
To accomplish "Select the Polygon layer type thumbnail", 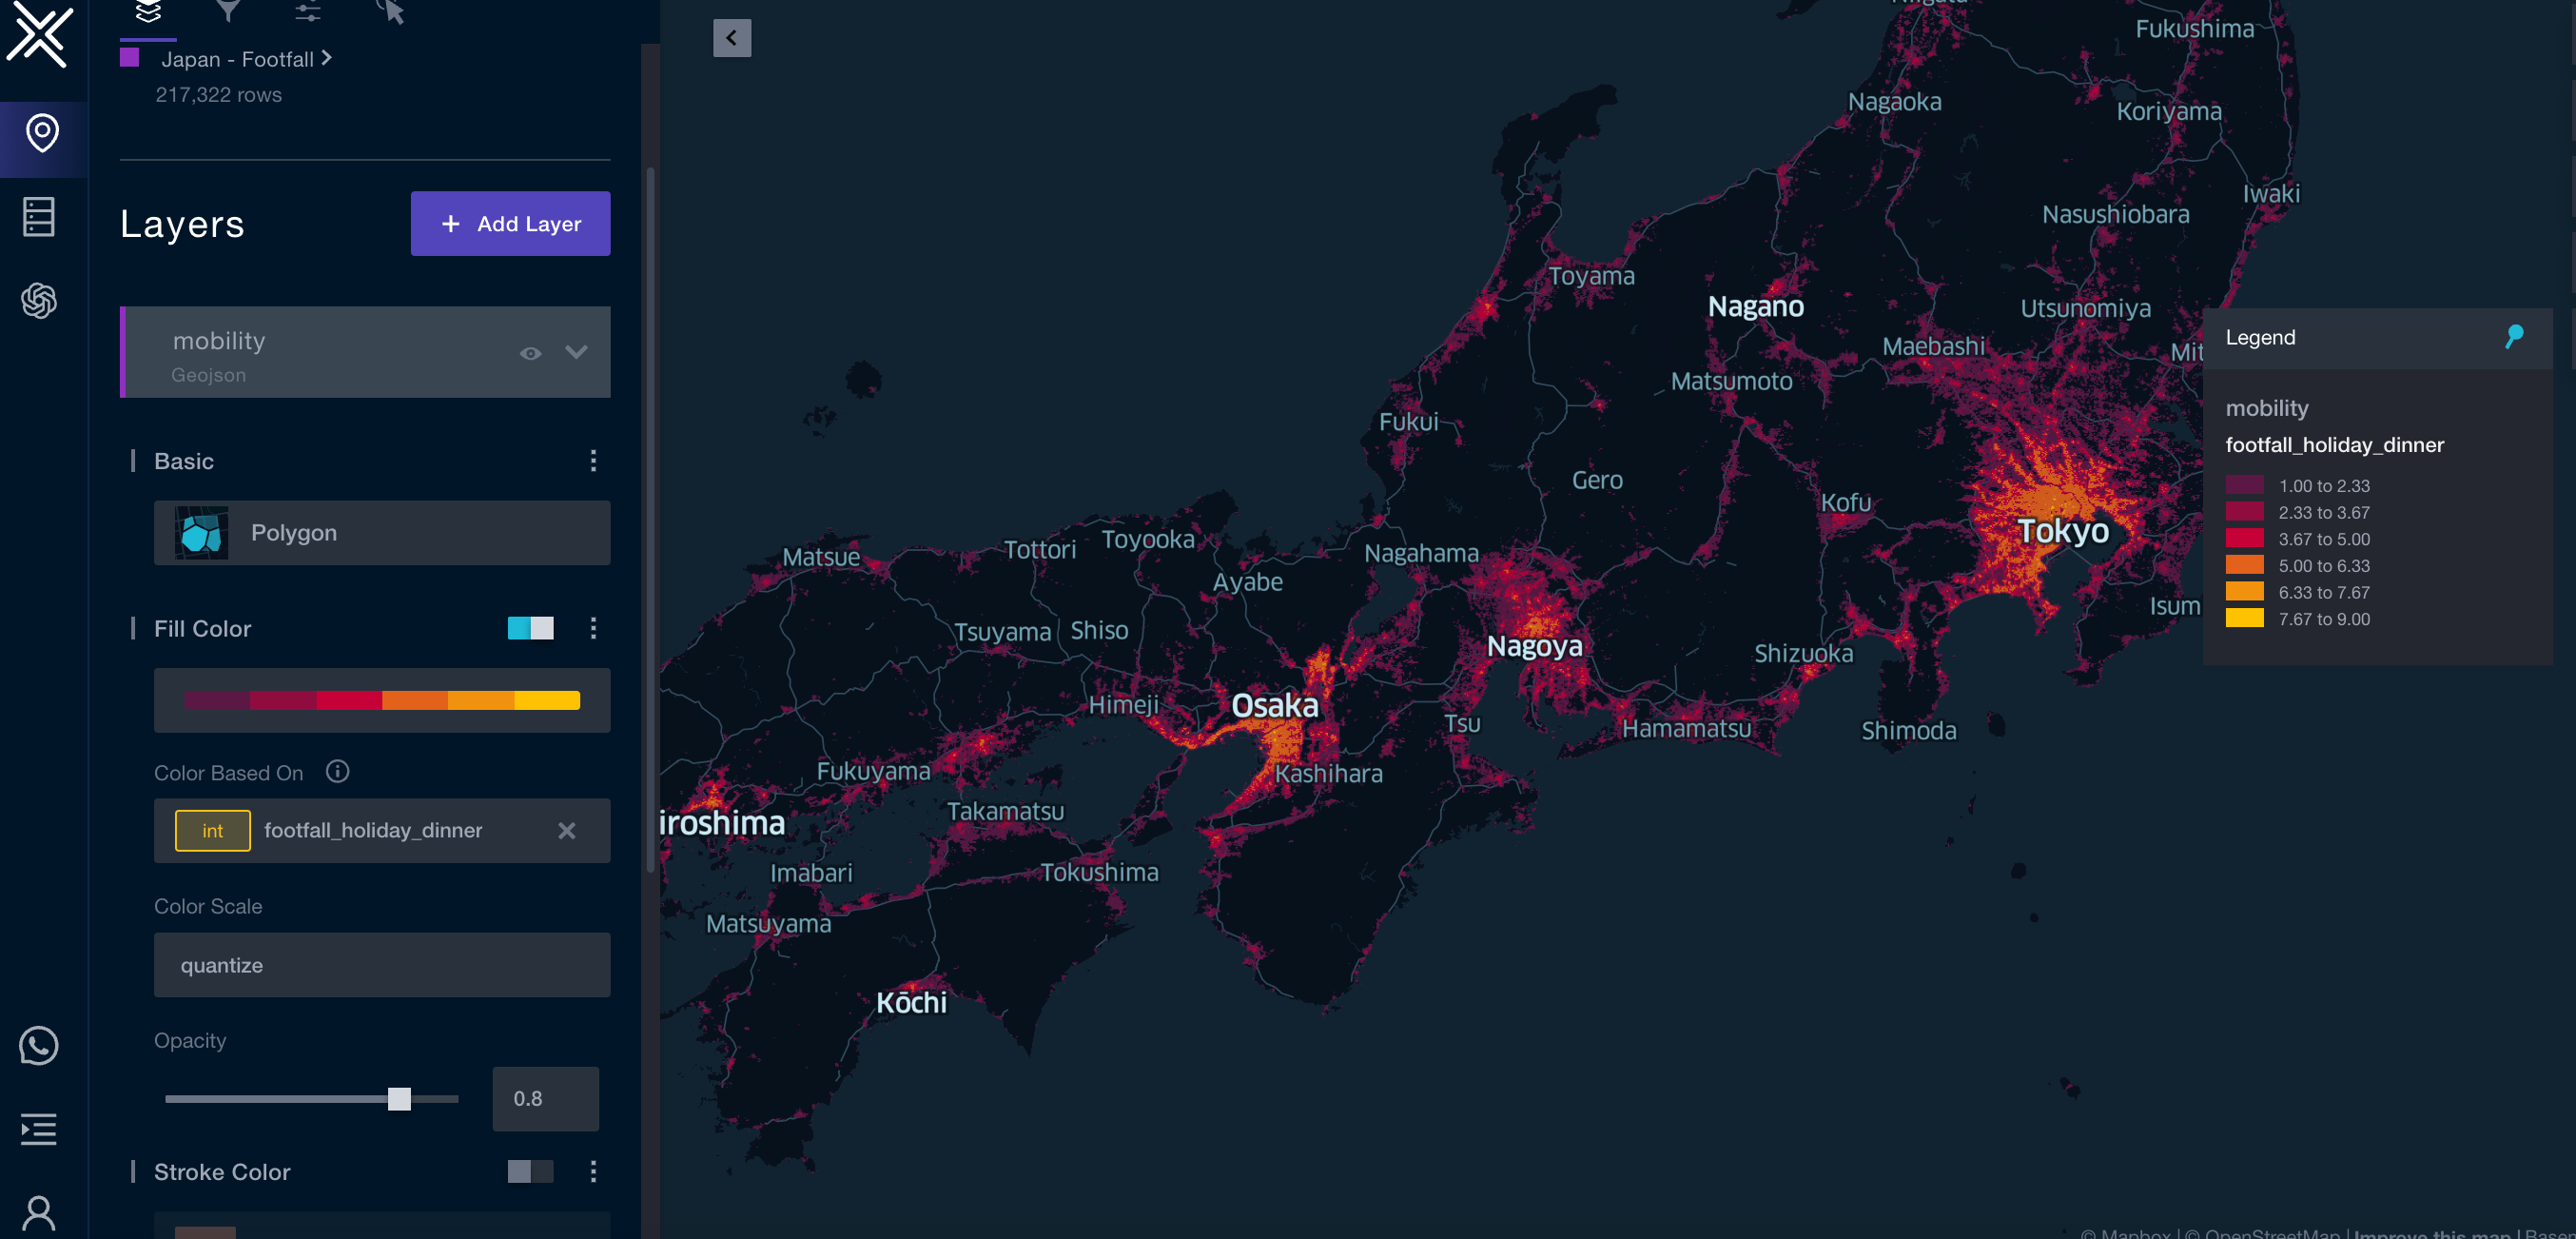I will 199,532.
